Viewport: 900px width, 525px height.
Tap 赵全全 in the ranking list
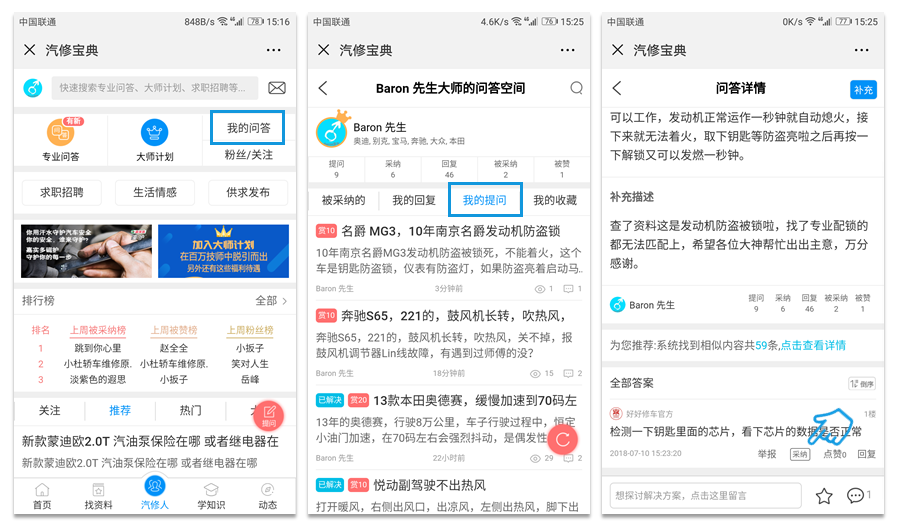click(174, 348)
